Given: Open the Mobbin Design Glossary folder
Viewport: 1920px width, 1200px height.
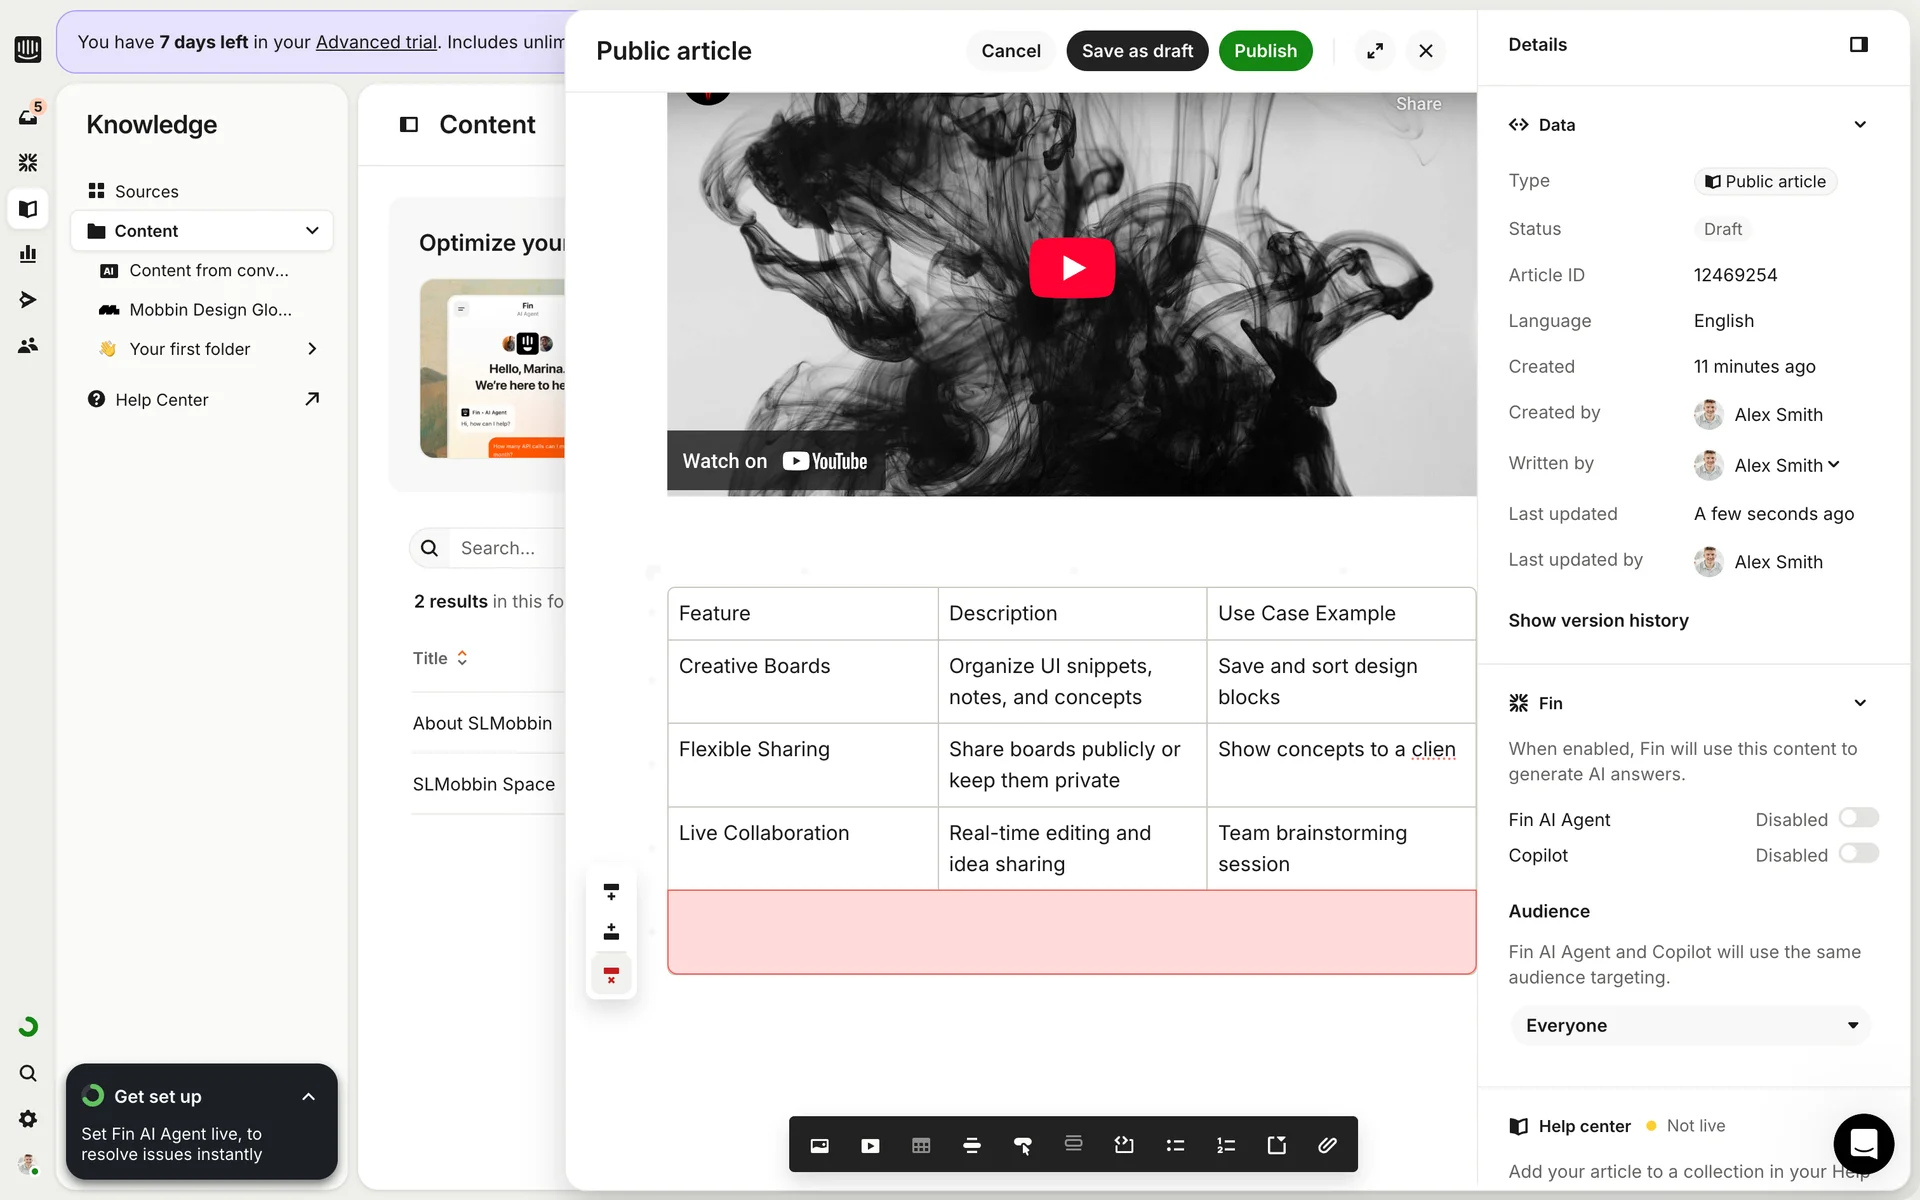Looking at the screenshot, I should tap(210, 310).
